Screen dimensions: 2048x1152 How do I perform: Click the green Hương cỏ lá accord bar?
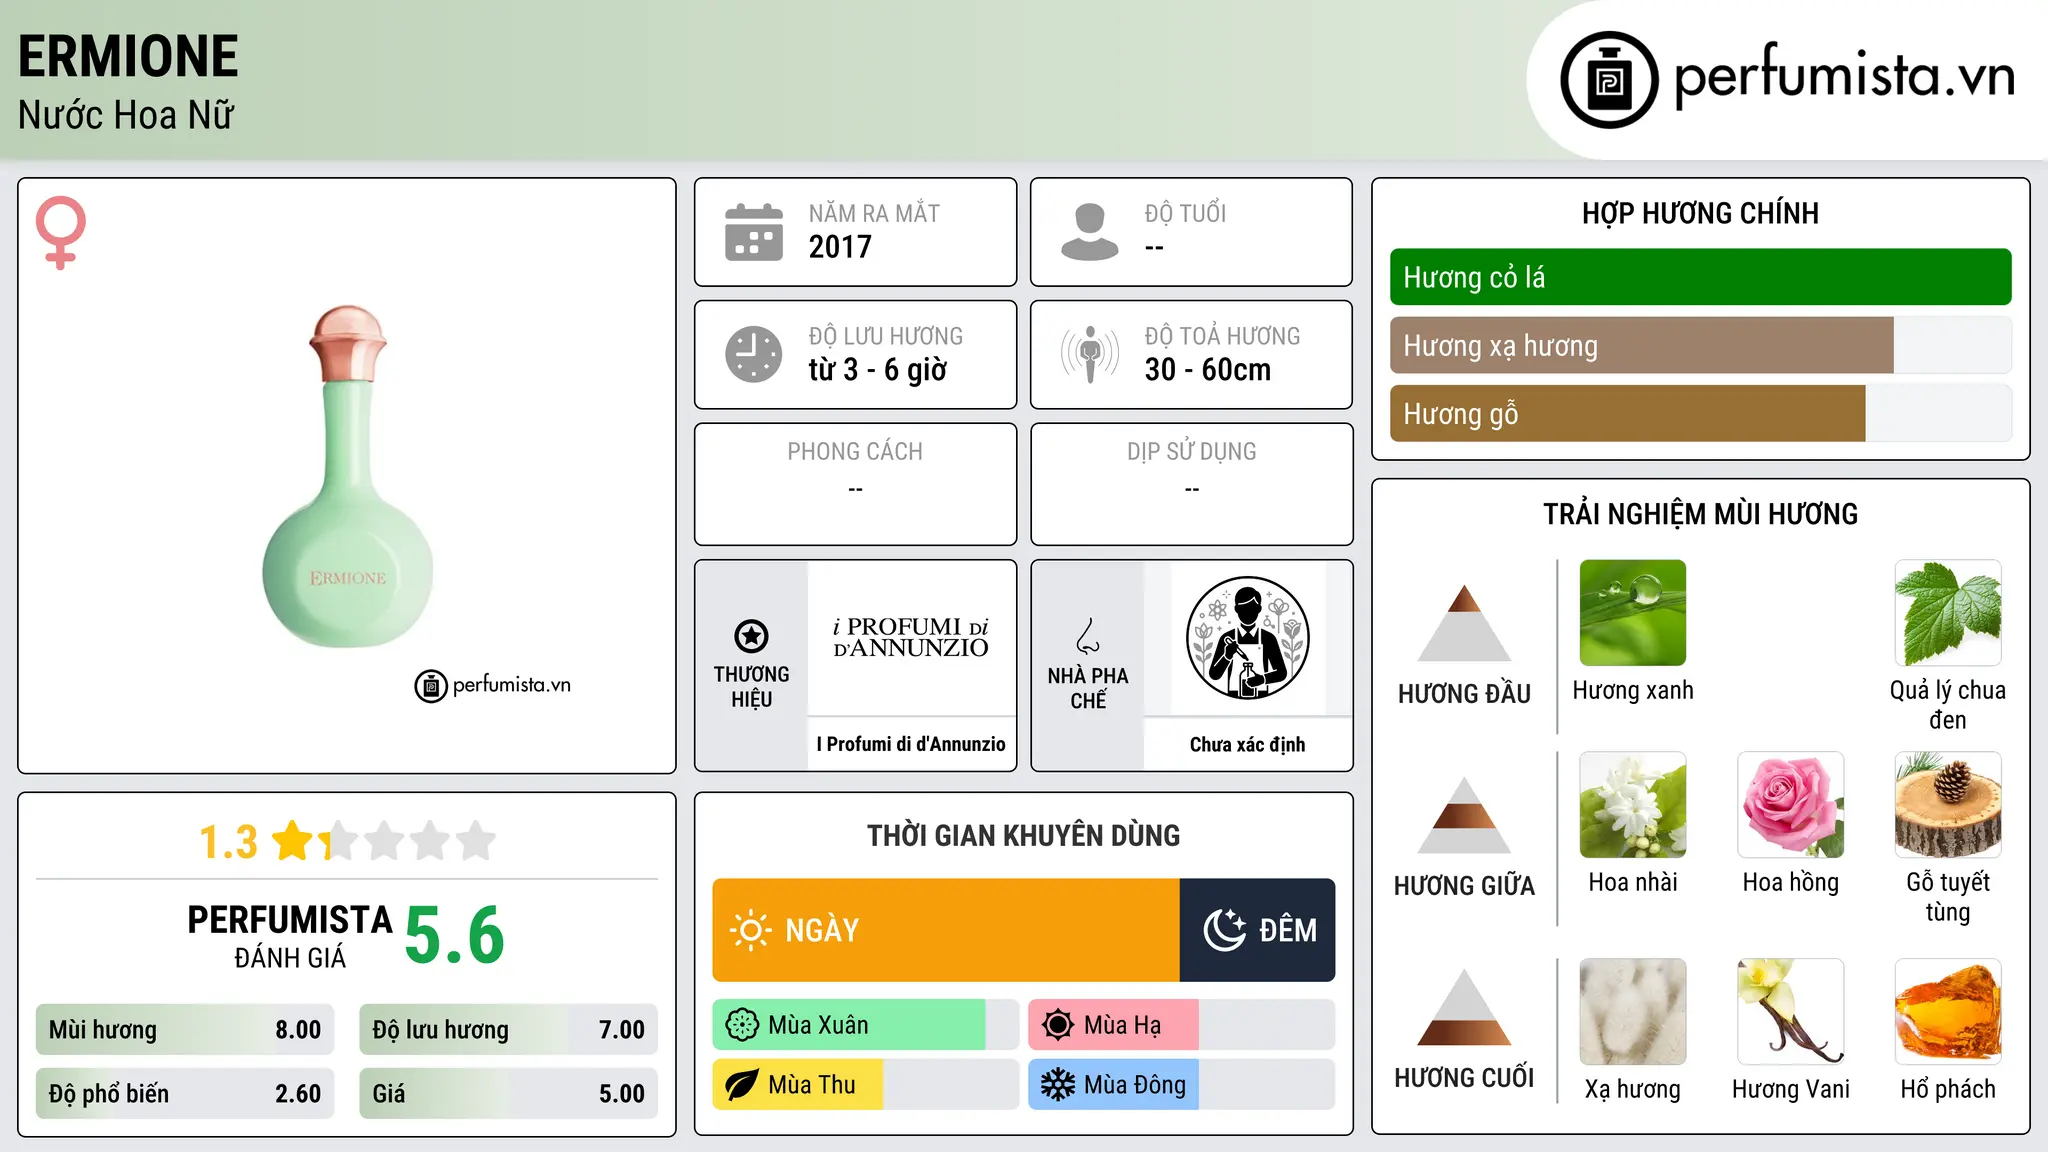coord(1700,277)
